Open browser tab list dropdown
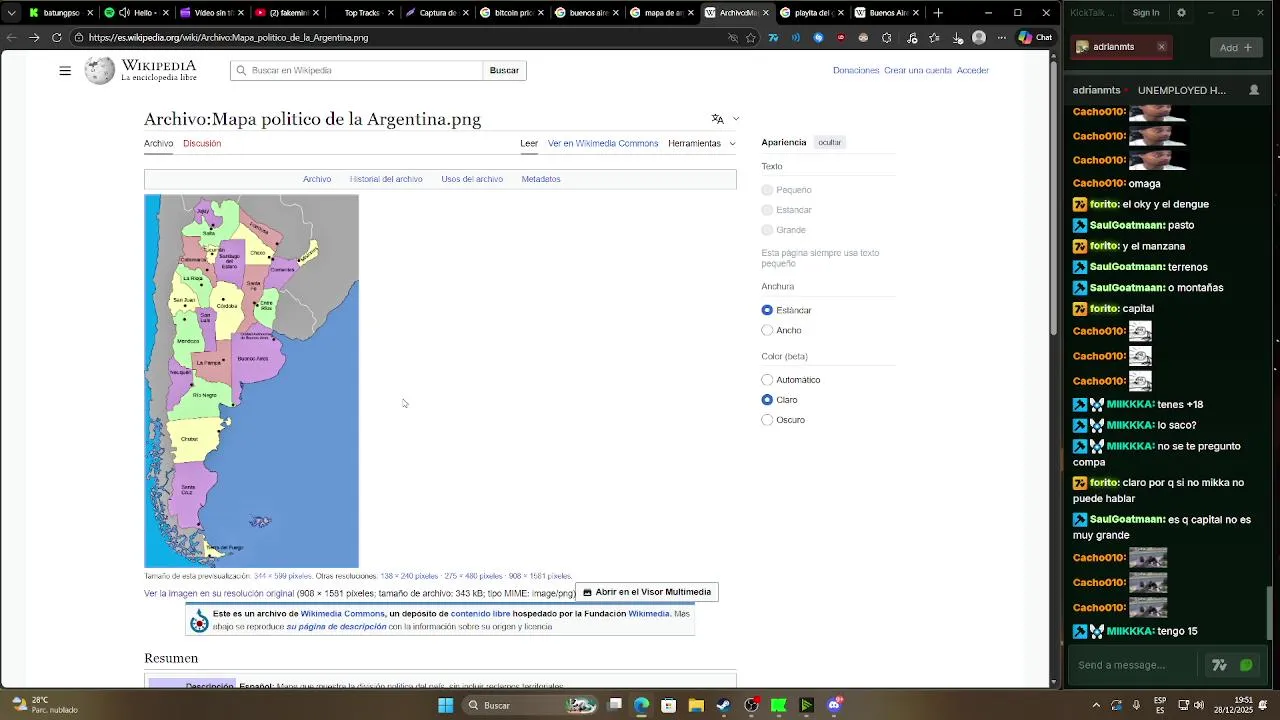The height and width of the screenshot is (720, 1280). tap(11, 13)
